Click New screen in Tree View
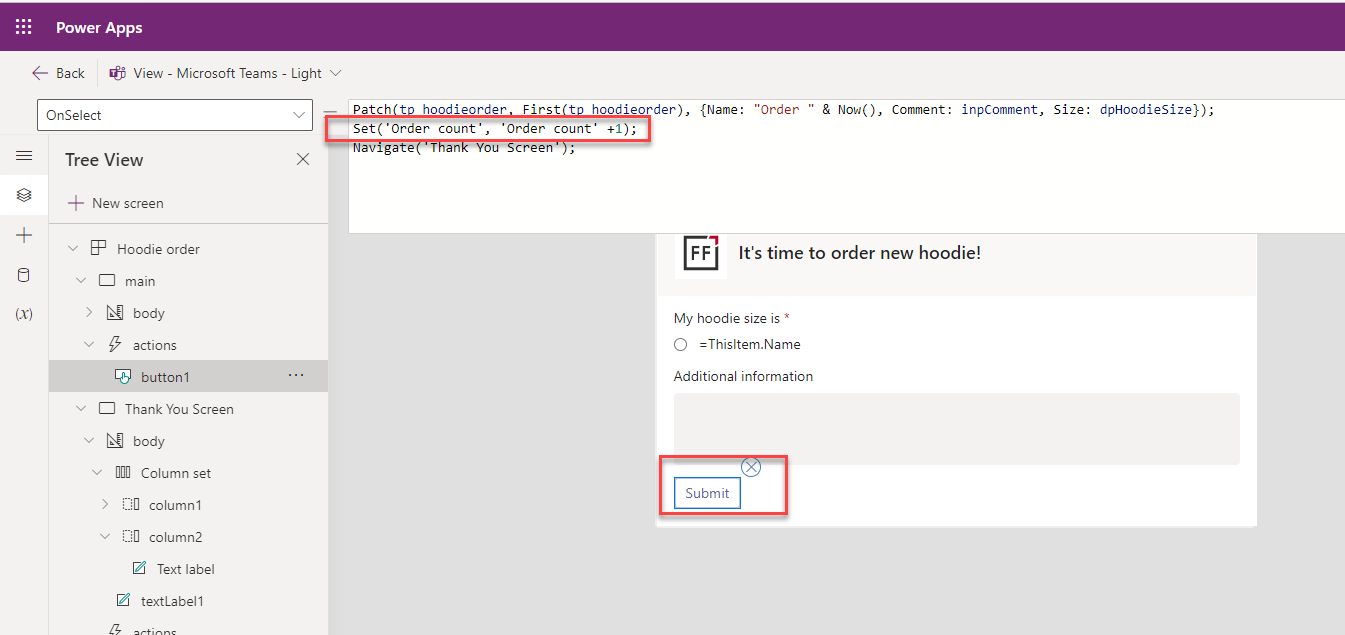Screen dimensions: 1345x635 [116, 203]
